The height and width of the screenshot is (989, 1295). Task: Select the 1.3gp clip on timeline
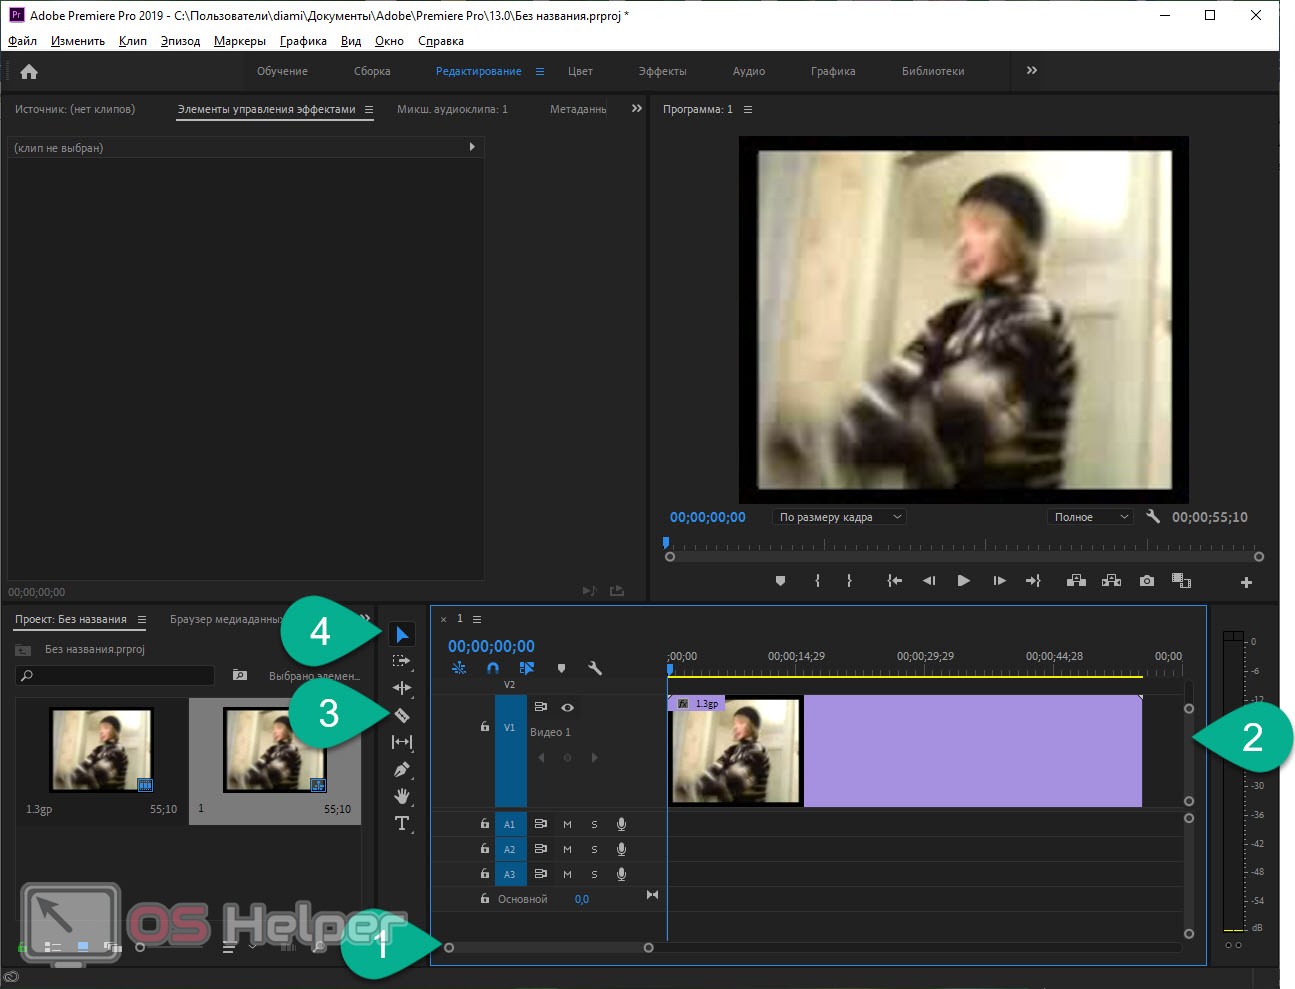point(905,751)
